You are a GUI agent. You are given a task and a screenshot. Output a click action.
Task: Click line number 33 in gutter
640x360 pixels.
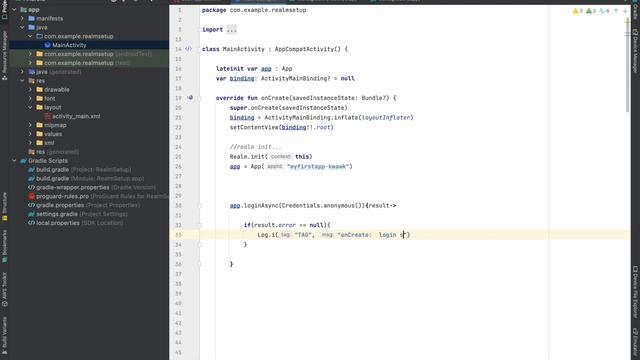178,235
